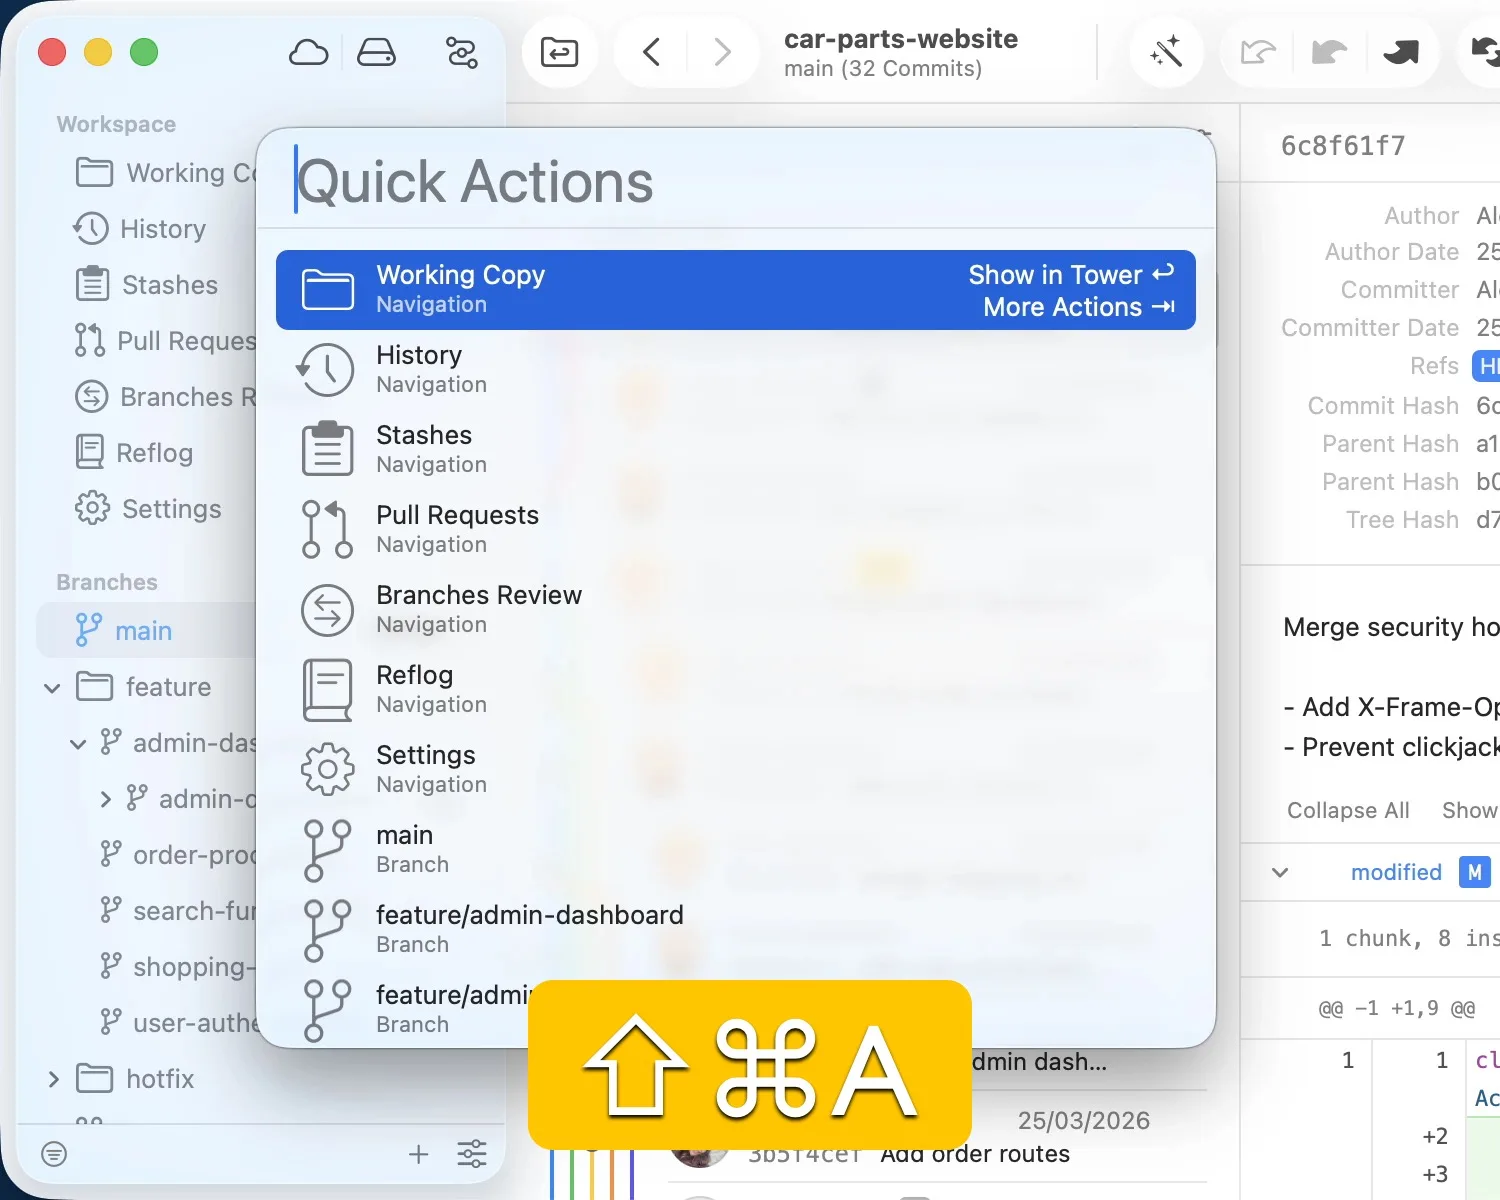
Task: Open sidebar filter options sliders icon
Action: point(472,1155)
